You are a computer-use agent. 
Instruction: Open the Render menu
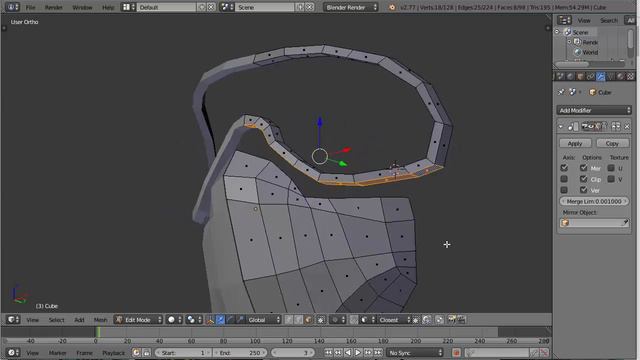pyautogui.click(x=53, y=7)
